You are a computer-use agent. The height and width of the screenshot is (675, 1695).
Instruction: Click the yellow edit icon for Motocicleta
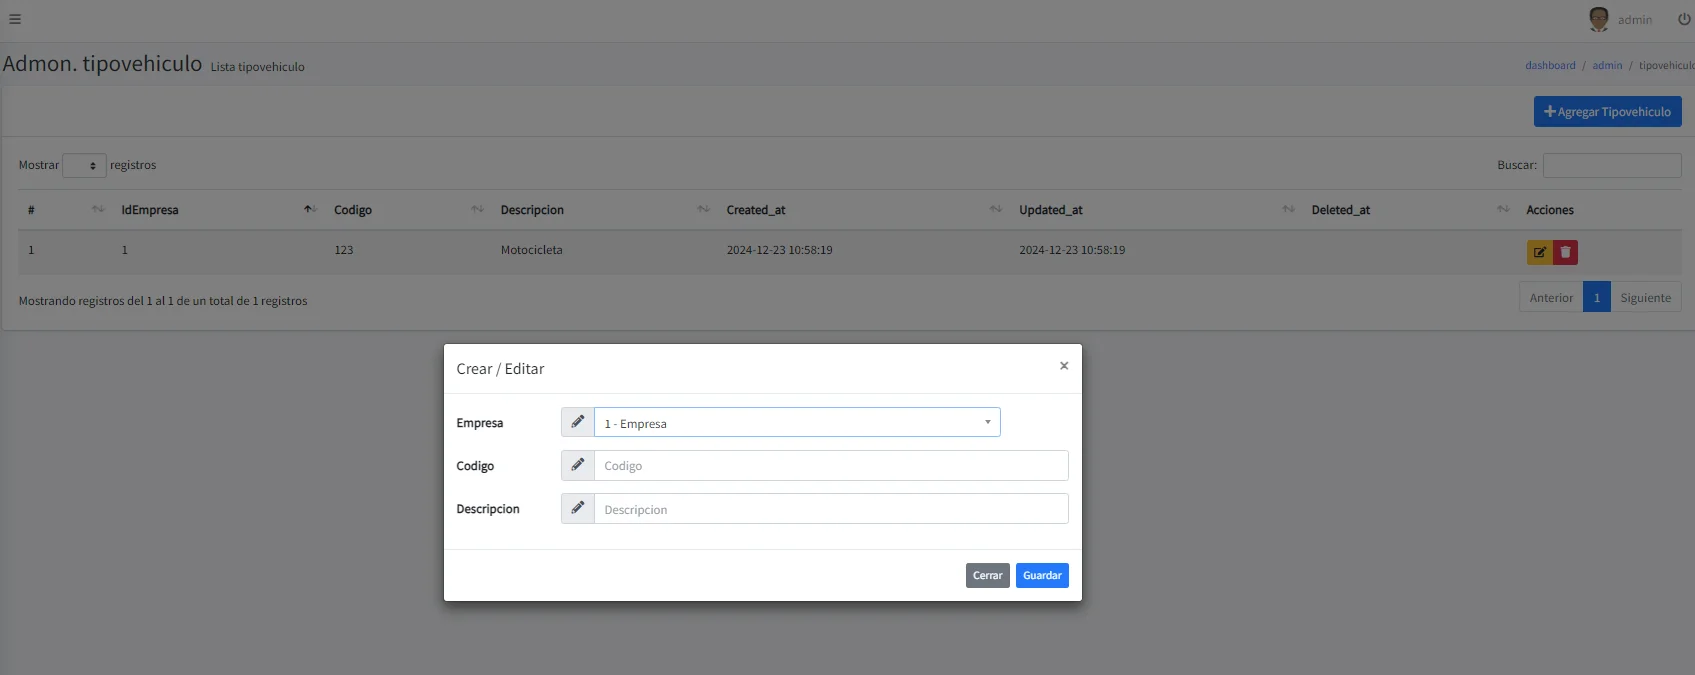tap(1539, 253)
